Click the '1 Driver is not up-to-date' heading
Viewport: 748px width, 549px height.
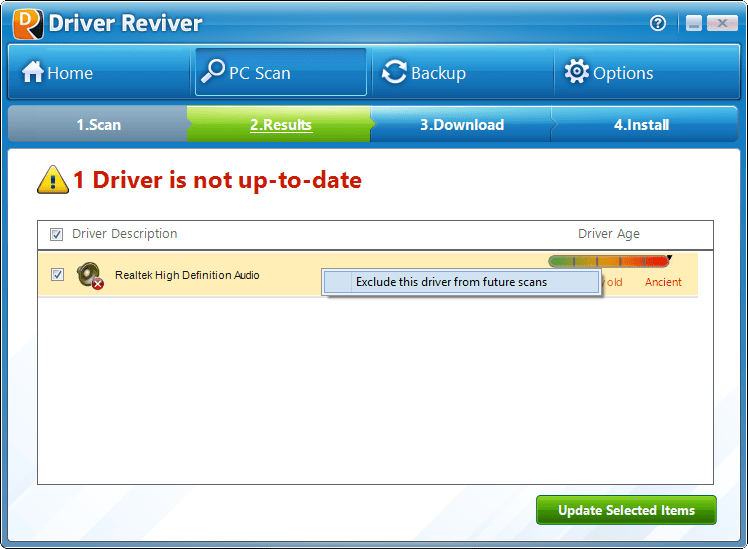coord(218,180)
